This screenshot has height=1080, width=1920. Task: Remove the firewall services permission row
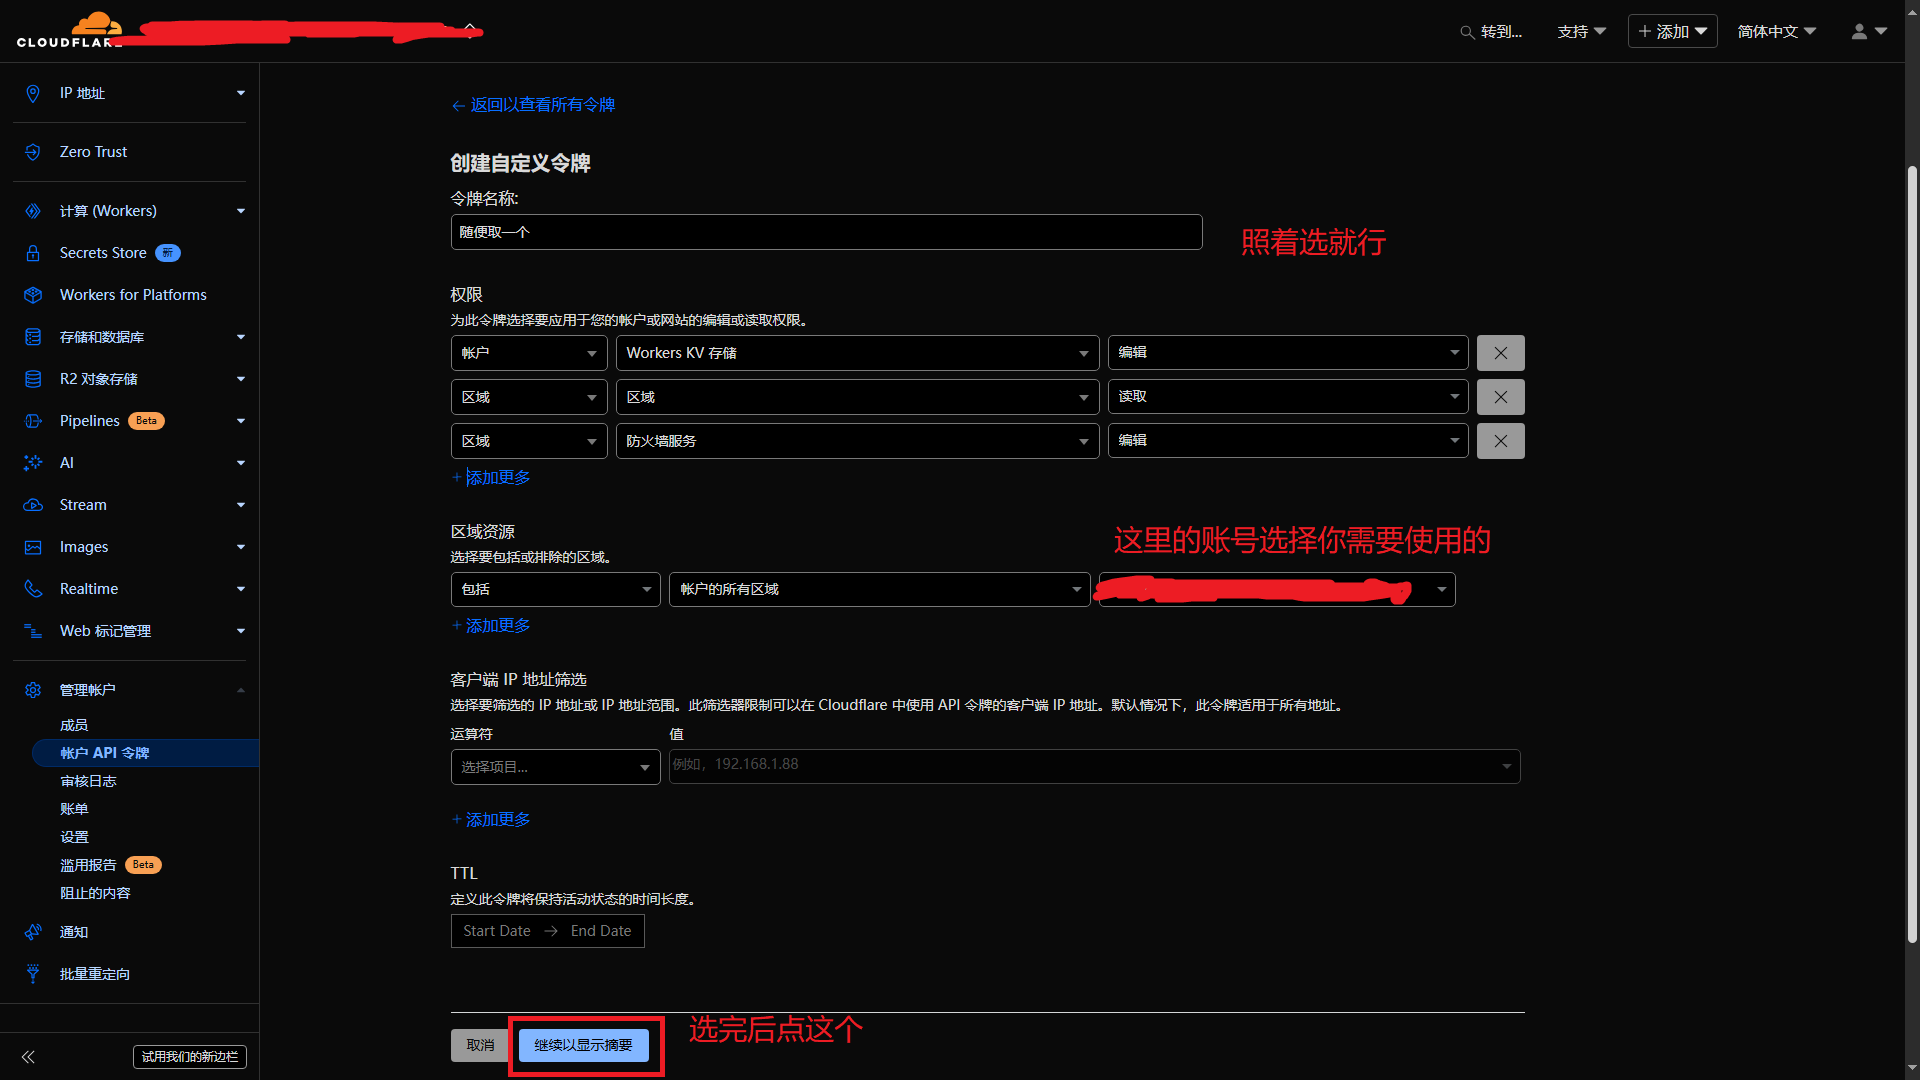point(1500,441)
